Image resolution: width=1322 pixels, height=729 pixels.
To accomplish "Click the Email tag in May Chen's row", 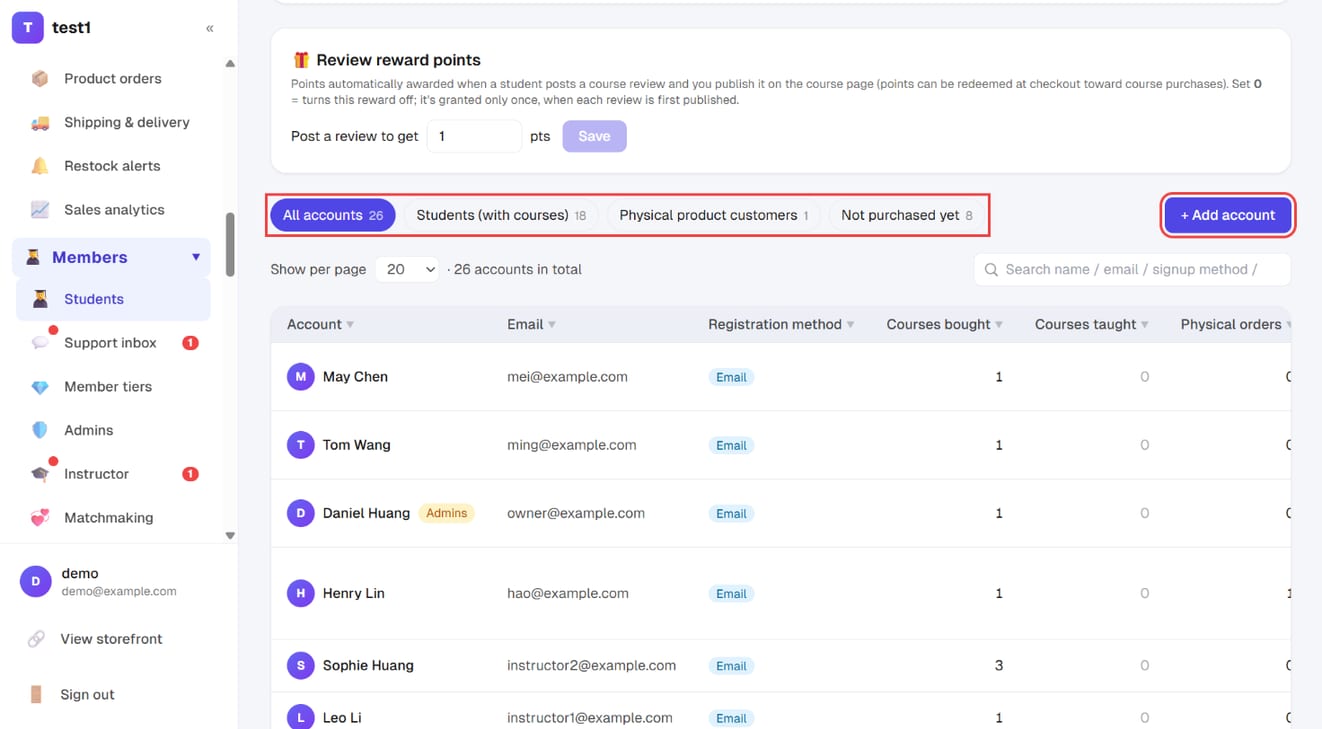I will 731,377.
